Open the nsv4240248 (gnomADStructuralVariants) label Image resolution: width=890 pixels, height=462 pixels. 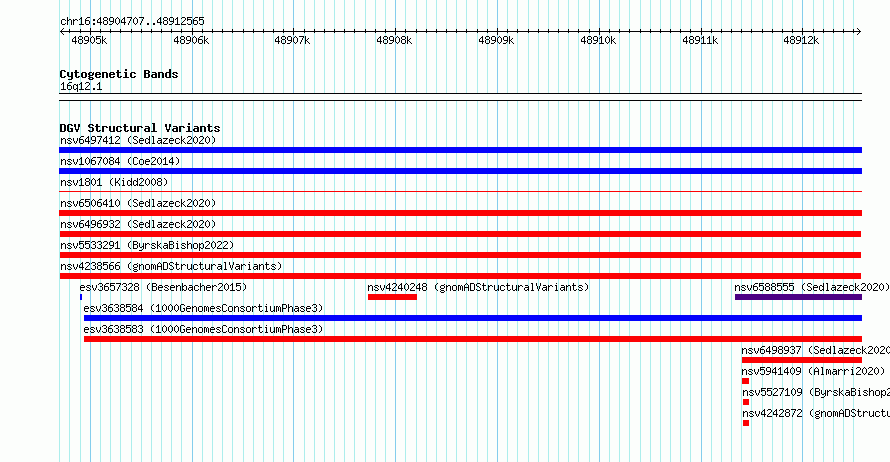[478, 287]
